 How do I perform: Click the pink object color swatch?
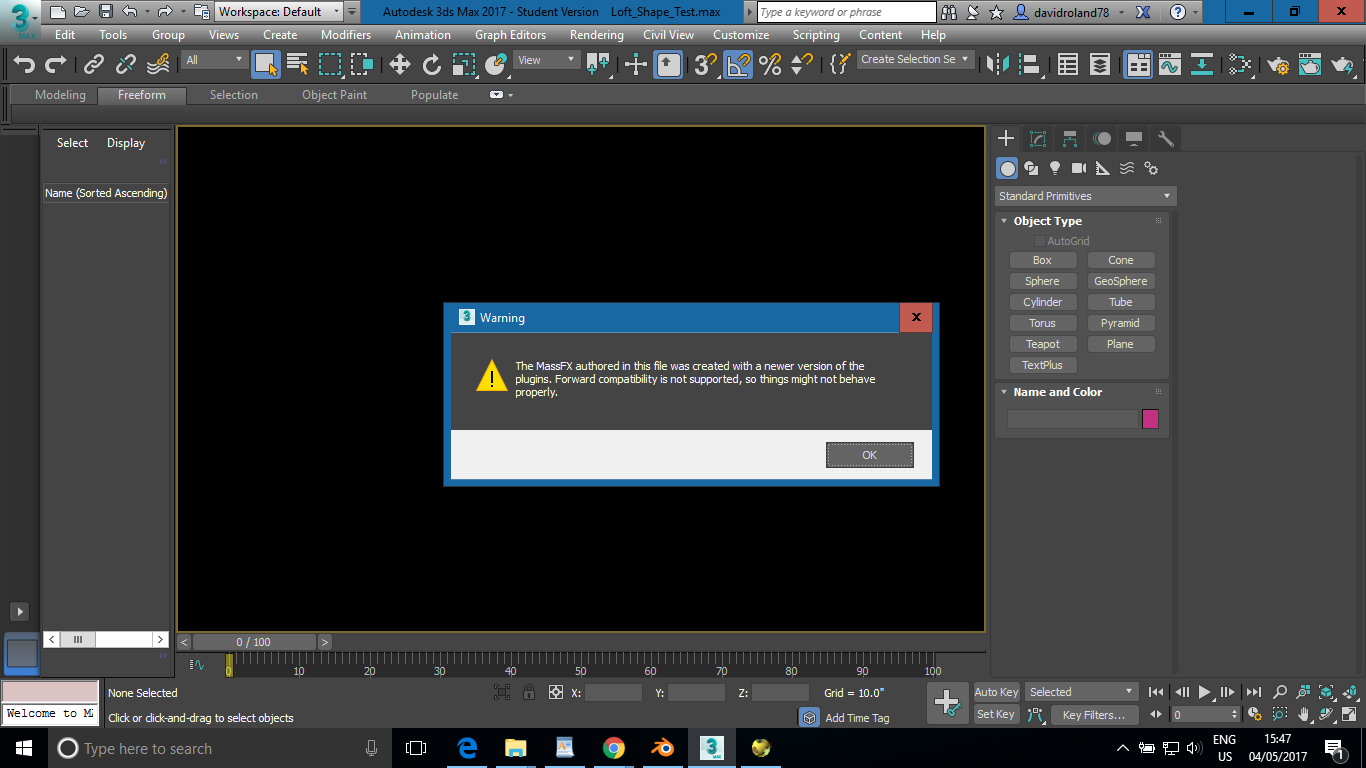click(1150, 419)
